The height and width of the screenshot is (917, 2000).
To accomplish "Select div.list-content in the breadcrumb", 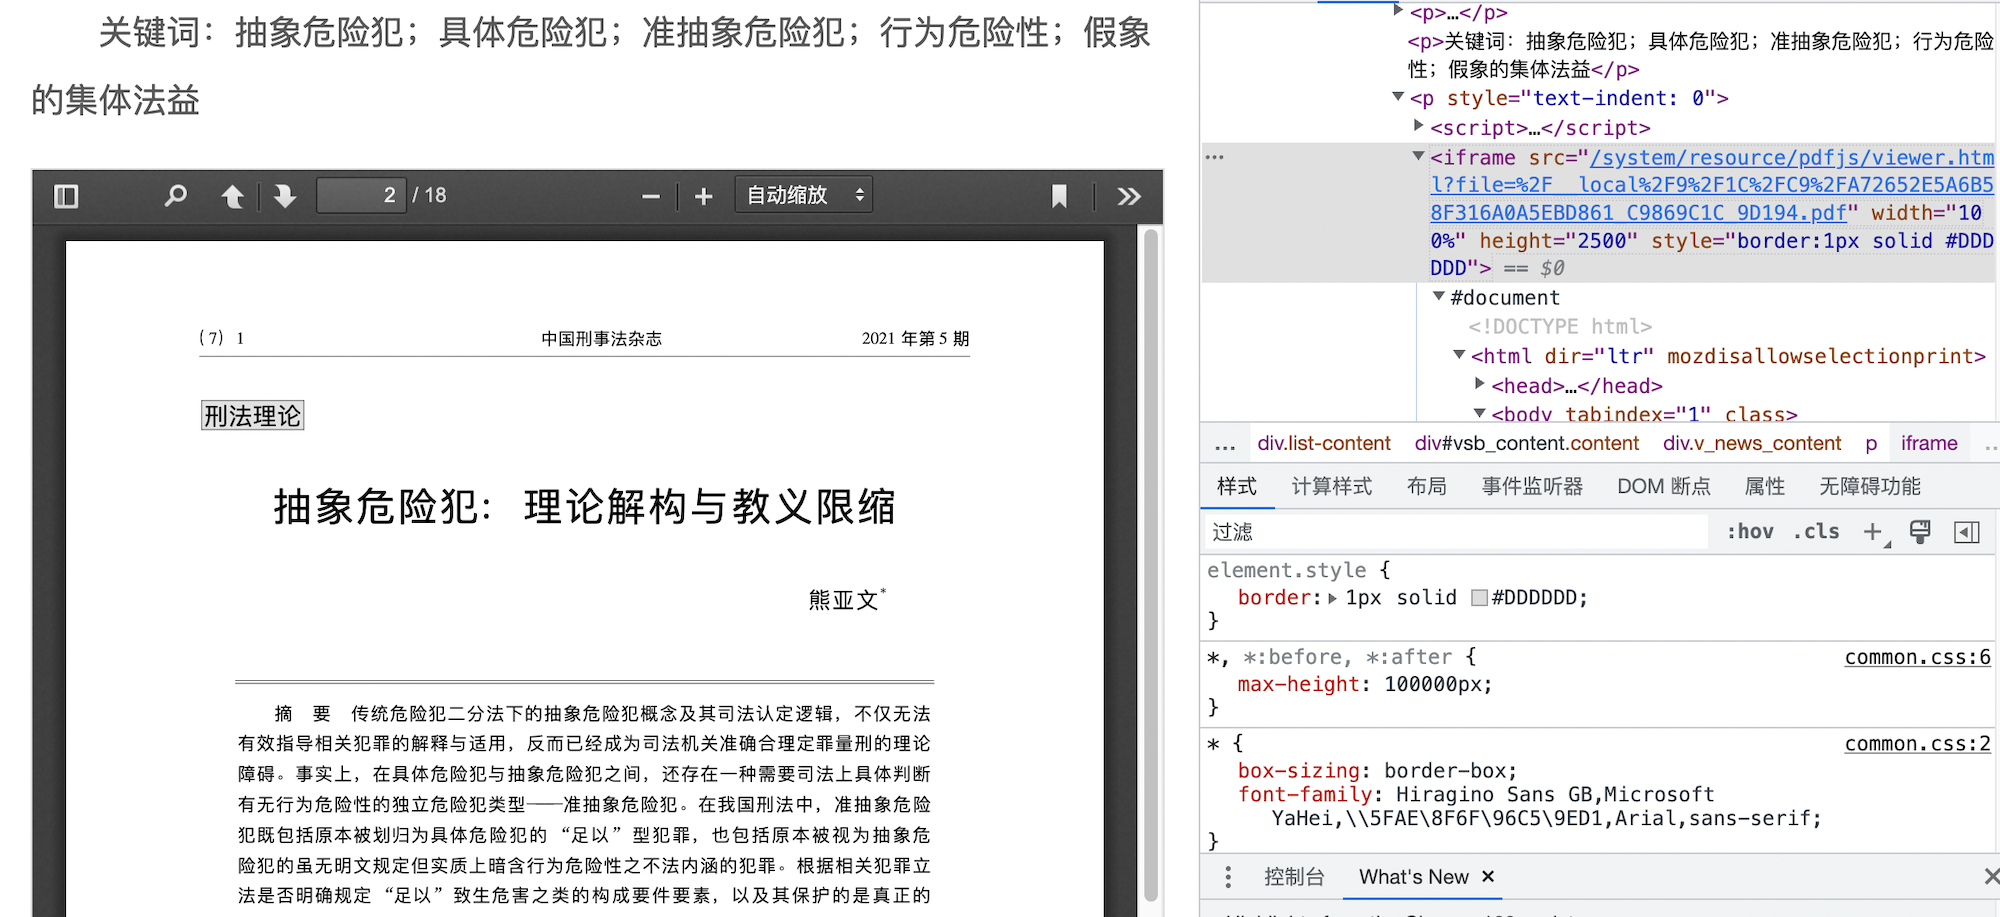I will pyautogui.click(x=1324, y=443).
